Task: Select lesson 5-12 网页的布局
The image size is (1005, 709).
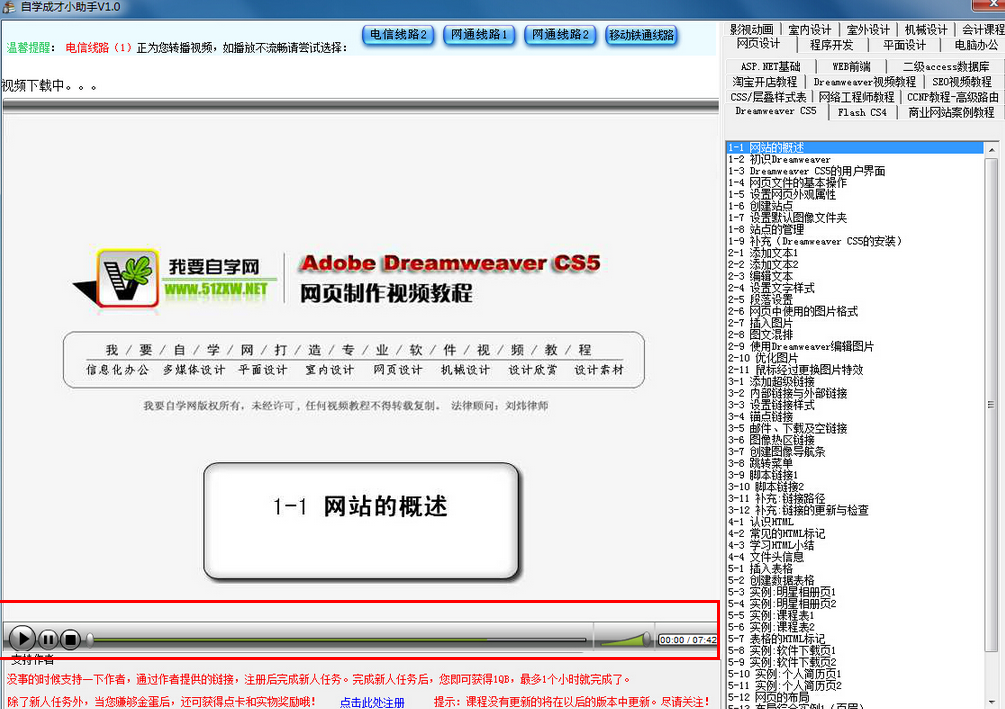Action: click(x=854, y=697)
